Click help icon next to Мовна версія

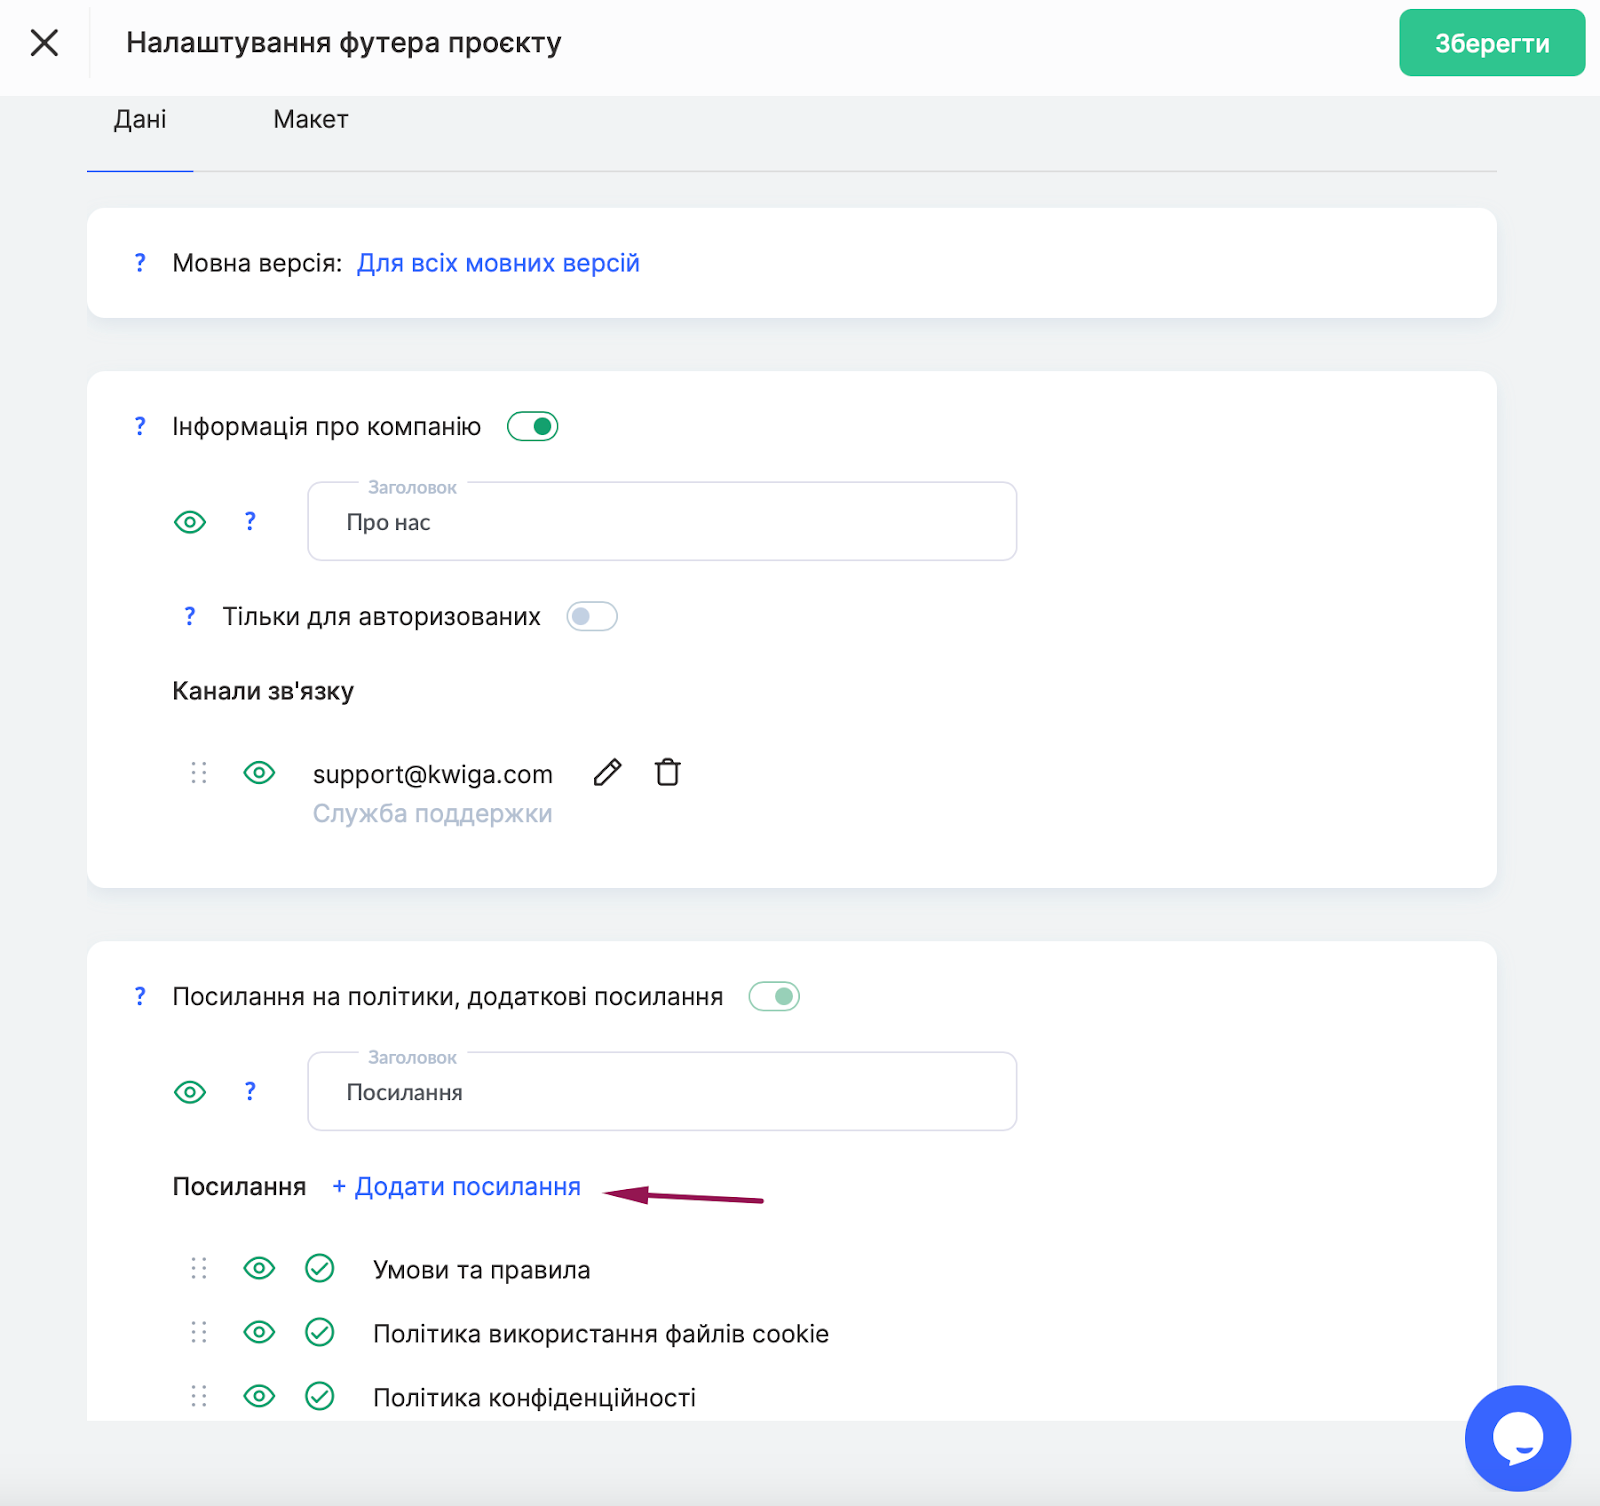pyautogui.click(x=140, y=263)
